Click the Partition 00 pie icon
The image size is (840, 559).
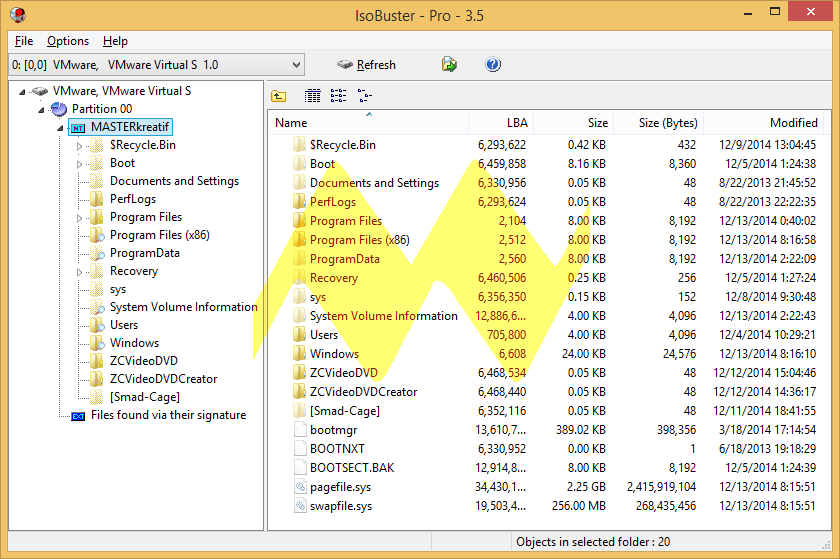tap(58, 109)
